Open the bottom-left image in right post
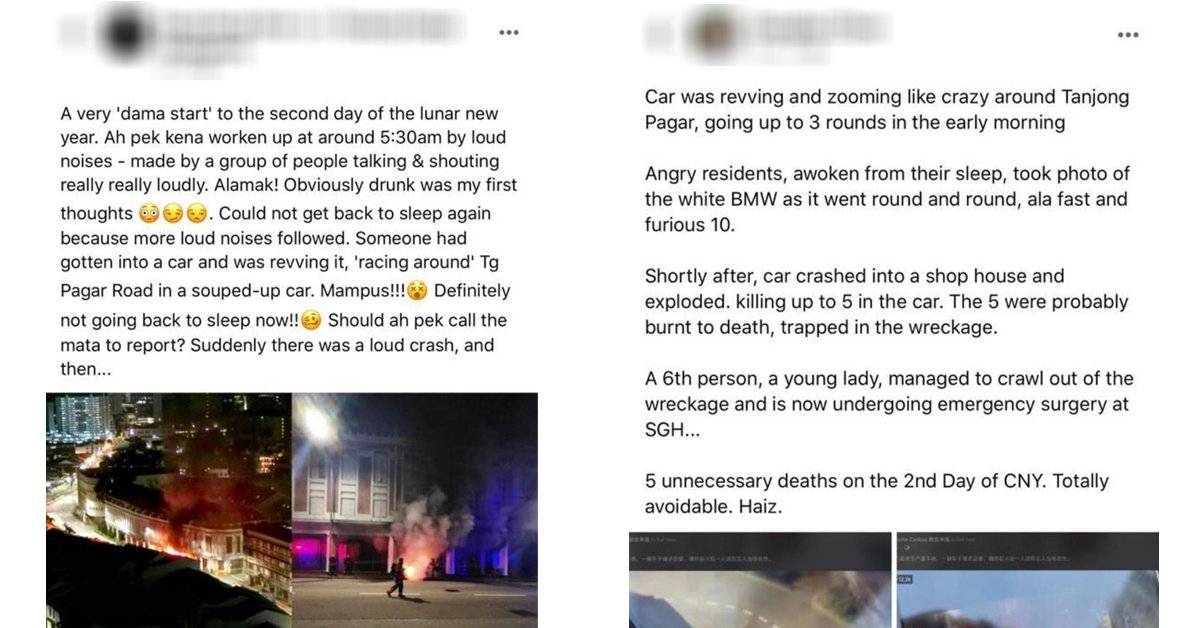 (x=760, y=580)
